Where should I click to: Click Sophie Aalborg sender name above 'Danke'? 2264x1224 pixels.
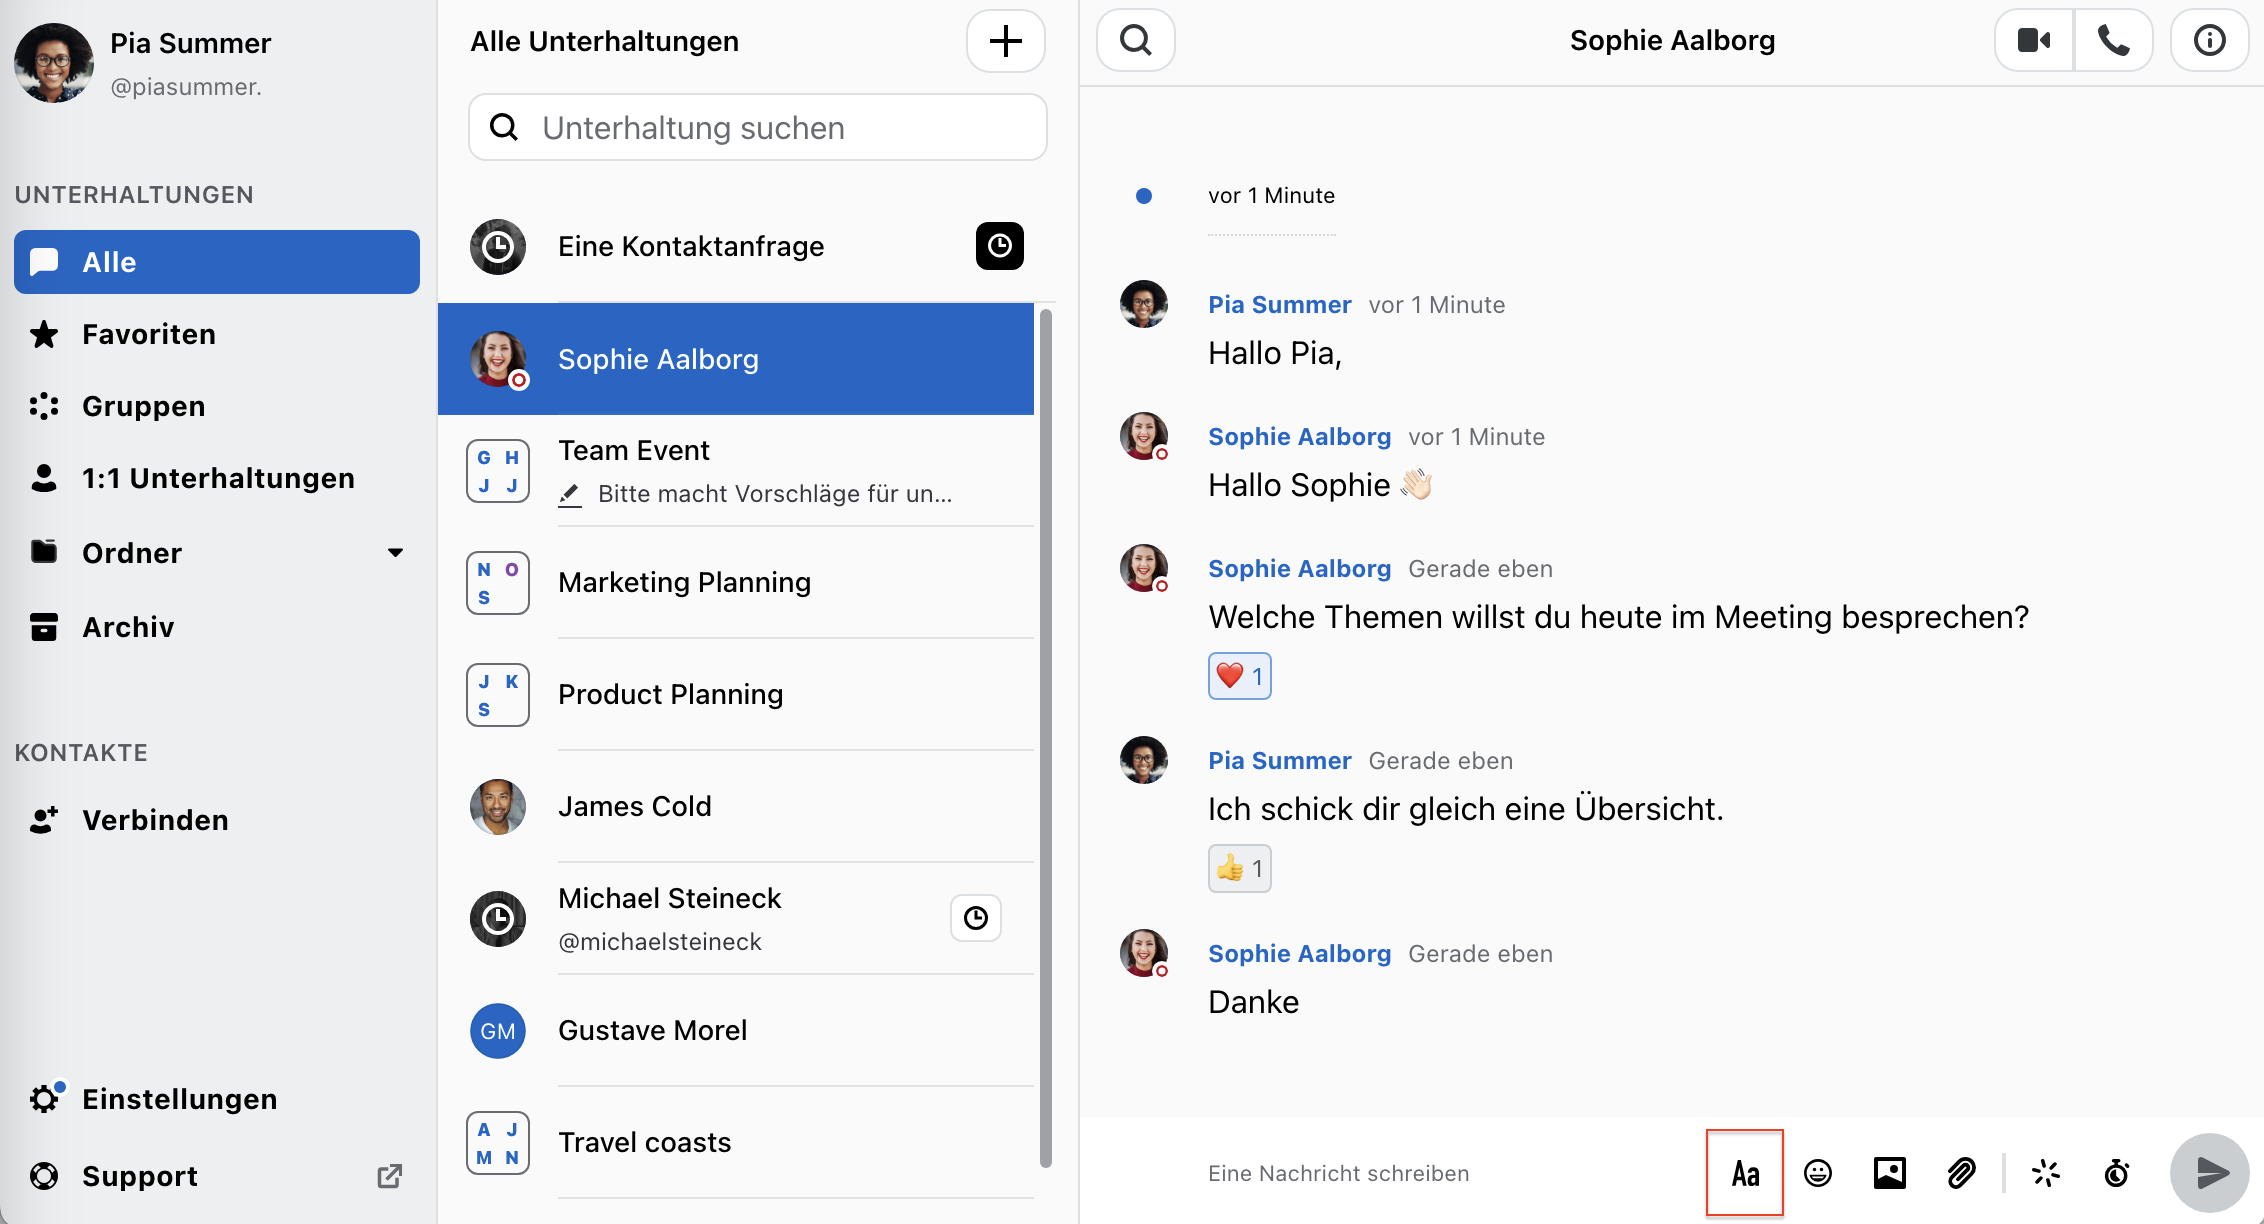tap(1299, 954)
